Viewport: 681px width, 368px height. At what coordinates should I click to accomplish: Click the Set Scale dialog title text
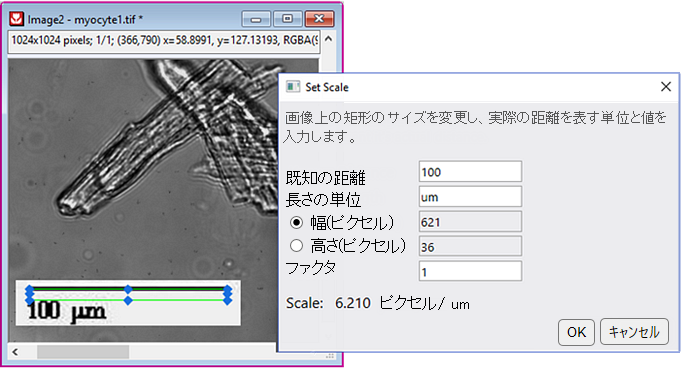tap(327, 87)
